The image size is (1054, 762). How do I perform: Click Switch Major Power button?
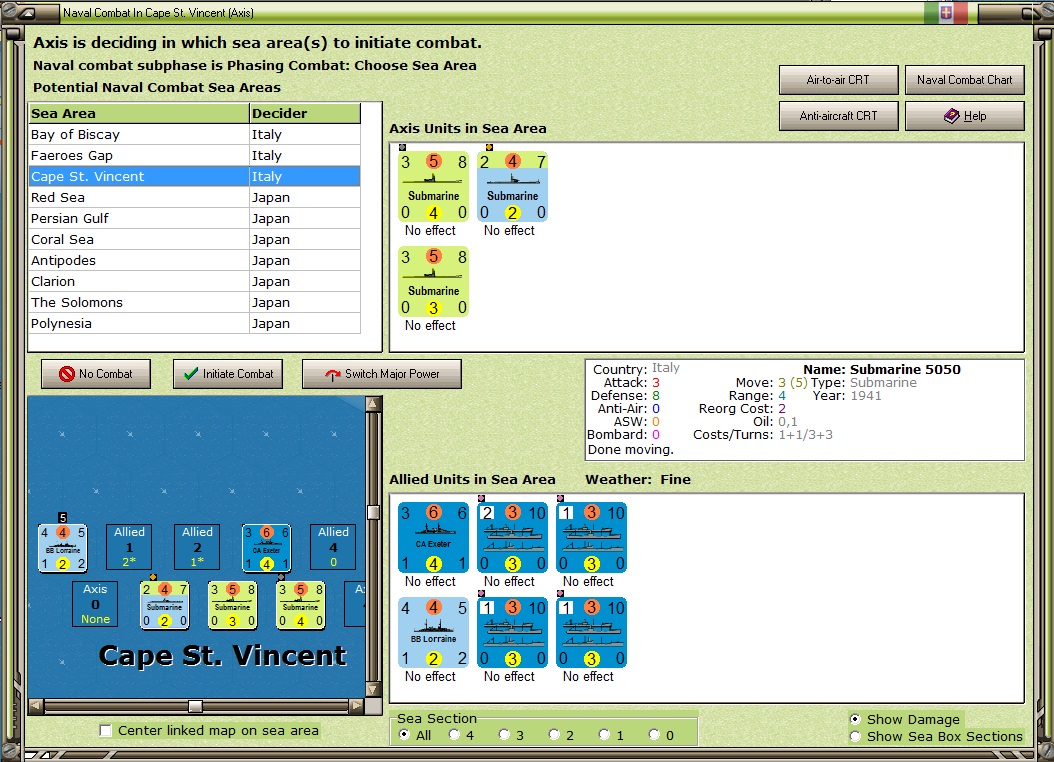coord(382,374)
